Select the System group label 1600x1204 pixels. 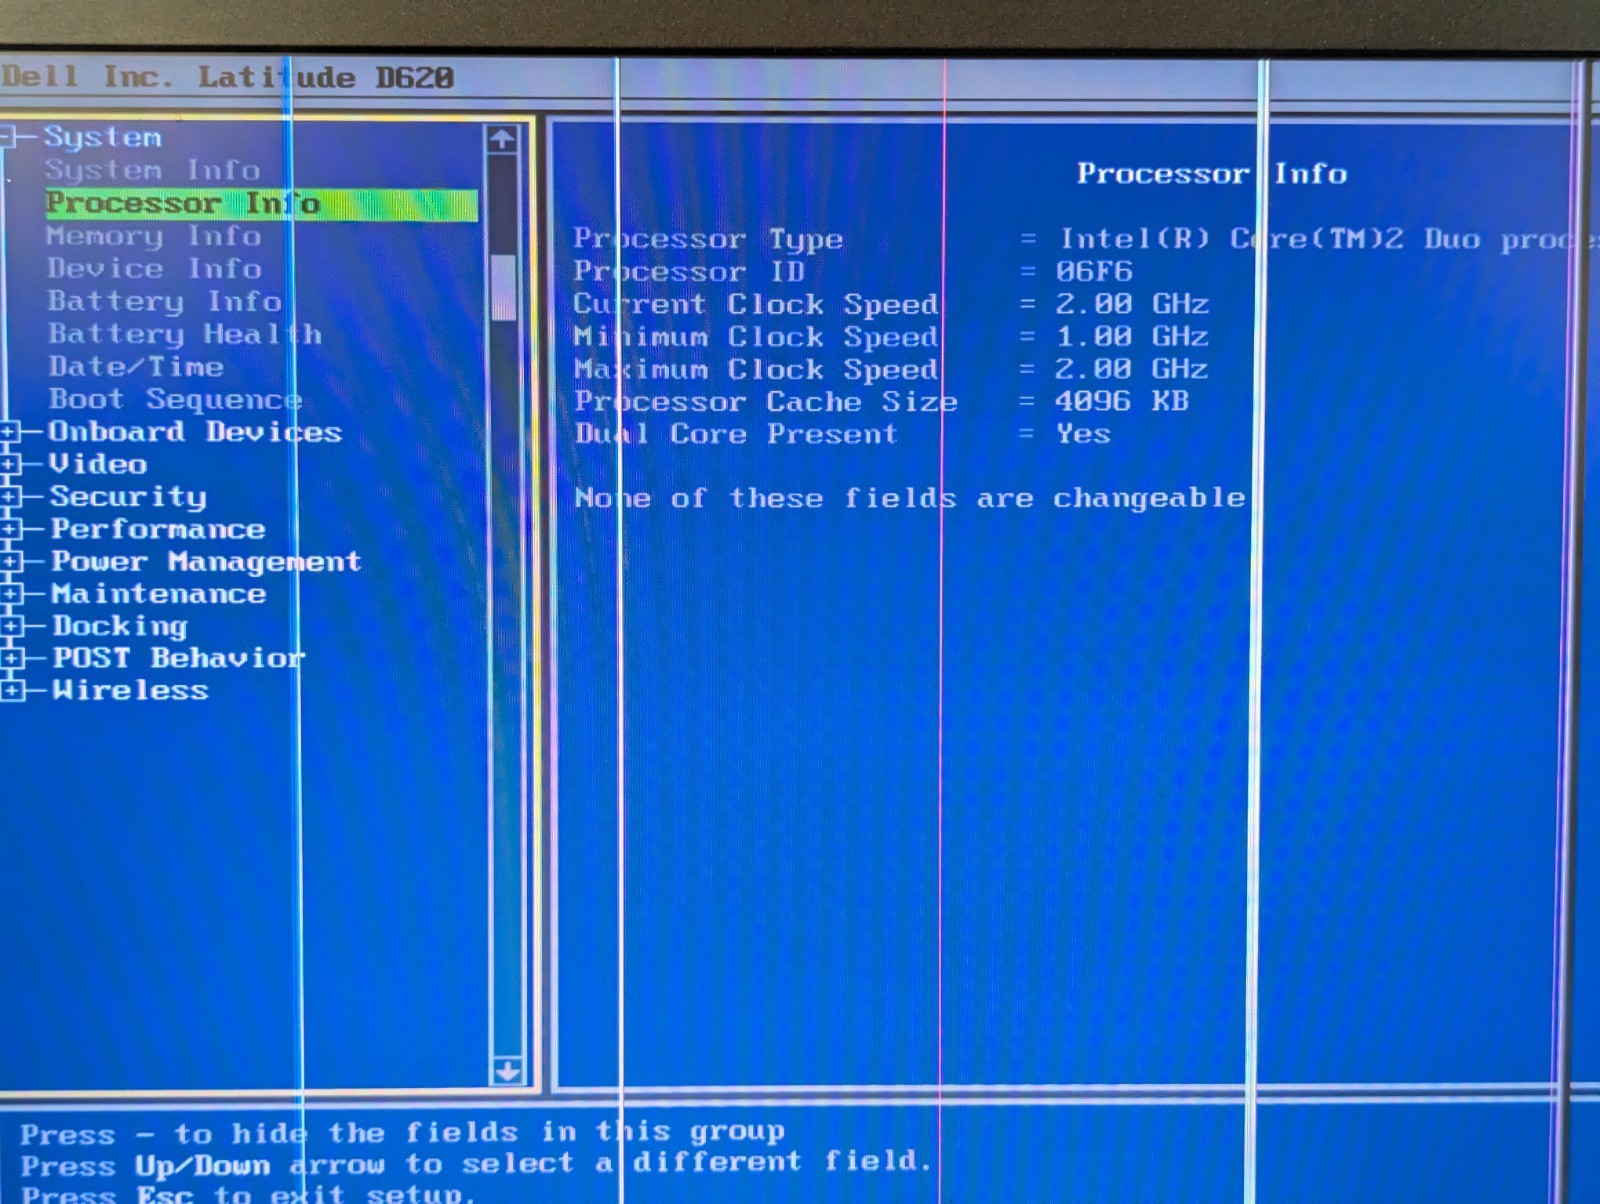click(102, 137)
